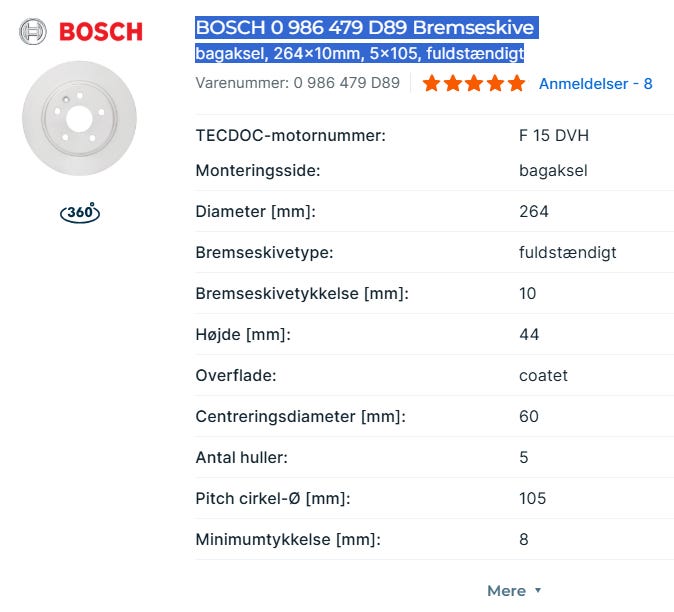Click the Diameter [mm] value 264
The width and height of the screenshot is (674, 612).
click(x=534, y=211)
